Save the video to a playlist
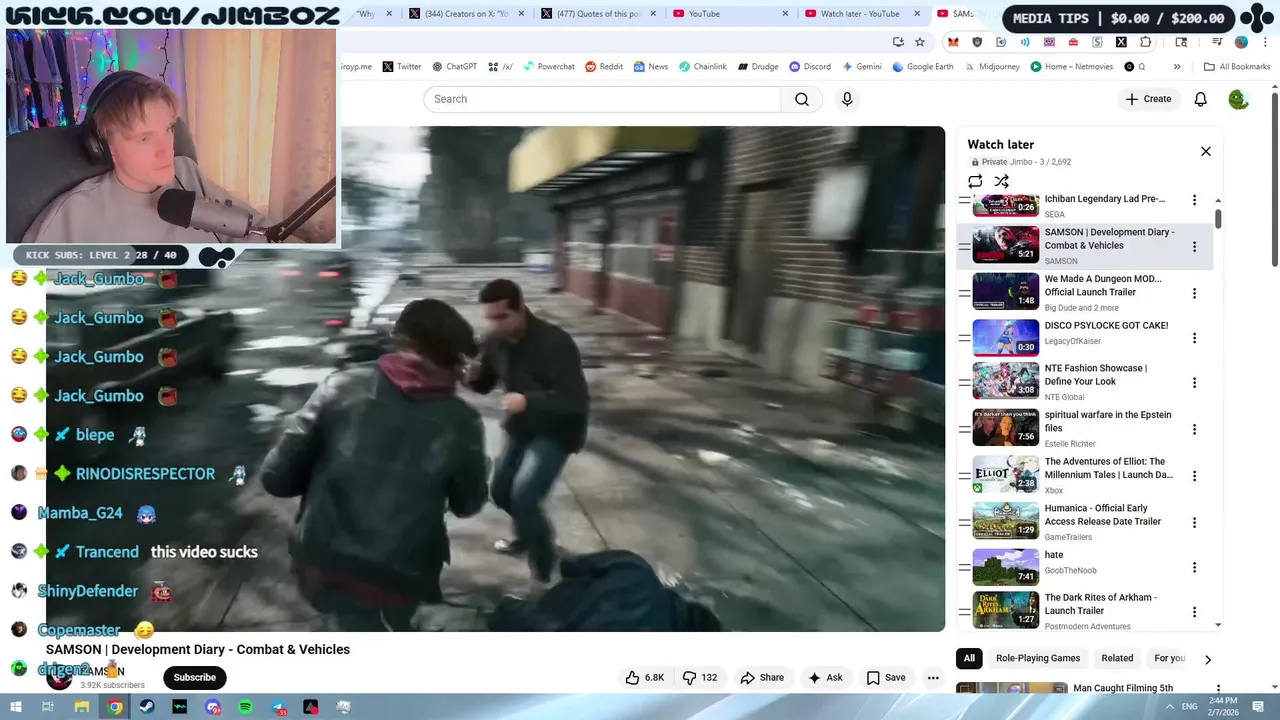This screenshot has height=720, width=1280. [x=886, y=677]
